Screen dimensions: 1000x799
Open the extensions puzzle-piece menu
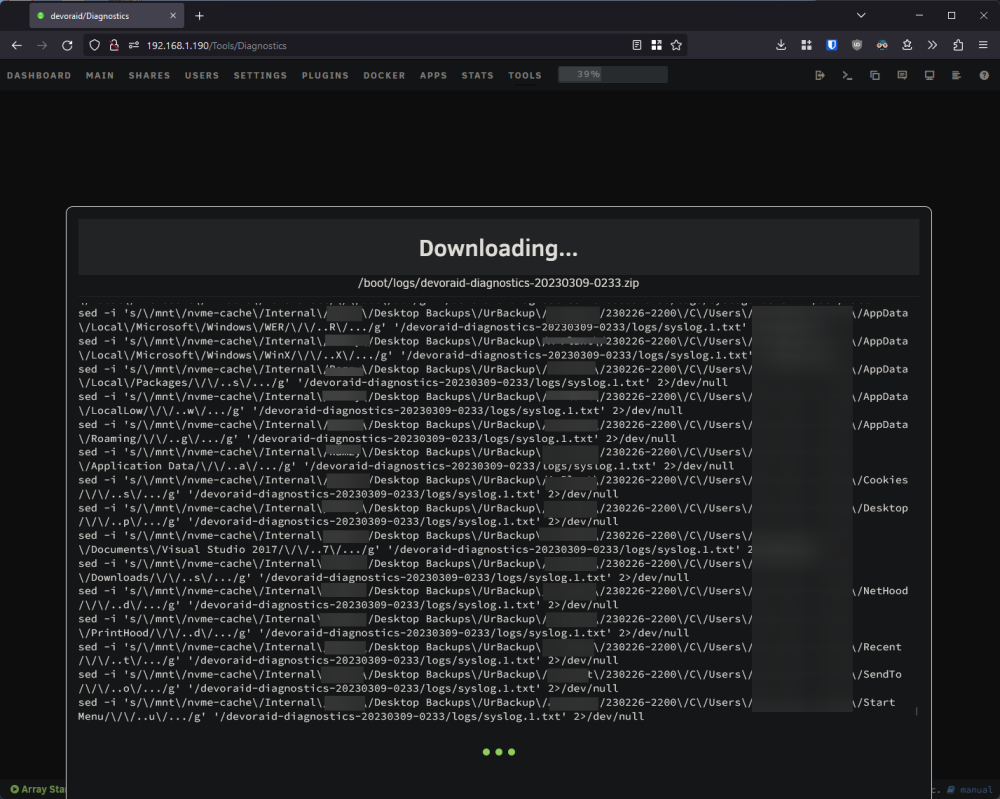tap(958, 45)
